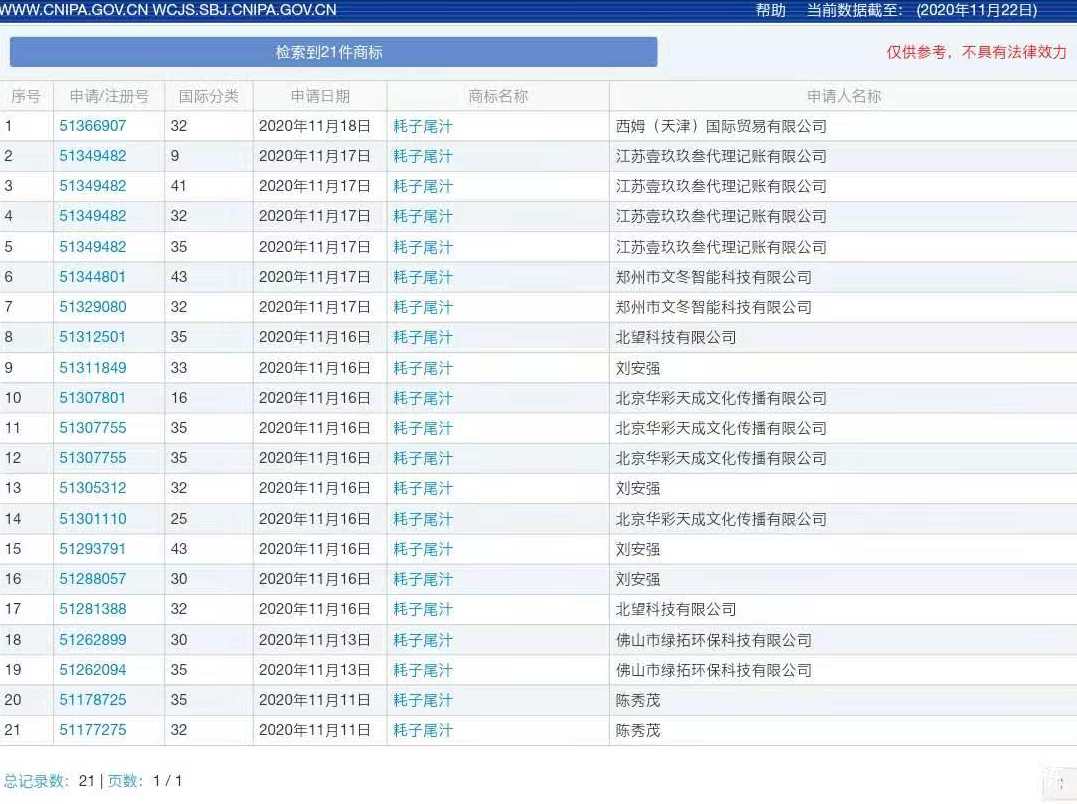Viewport: 1077px width, 804px height.
Task: Open 51349482 link in row 3
Action: [x=93, y=186]
